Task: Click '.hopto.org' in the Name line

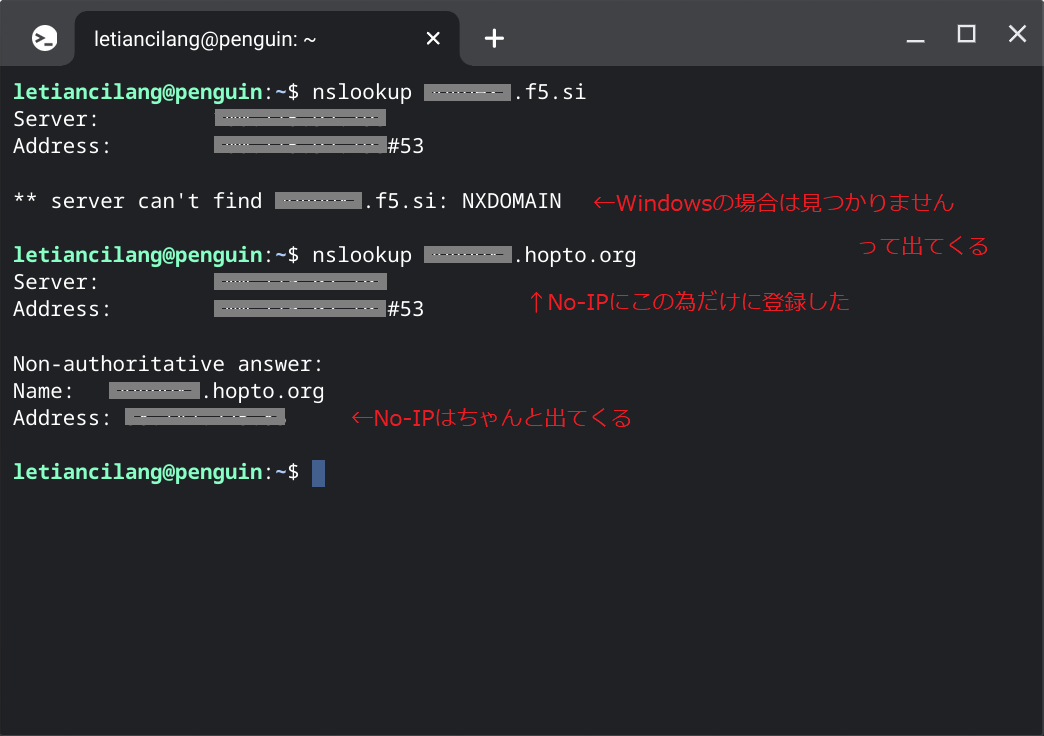Action: coord(263,392)
